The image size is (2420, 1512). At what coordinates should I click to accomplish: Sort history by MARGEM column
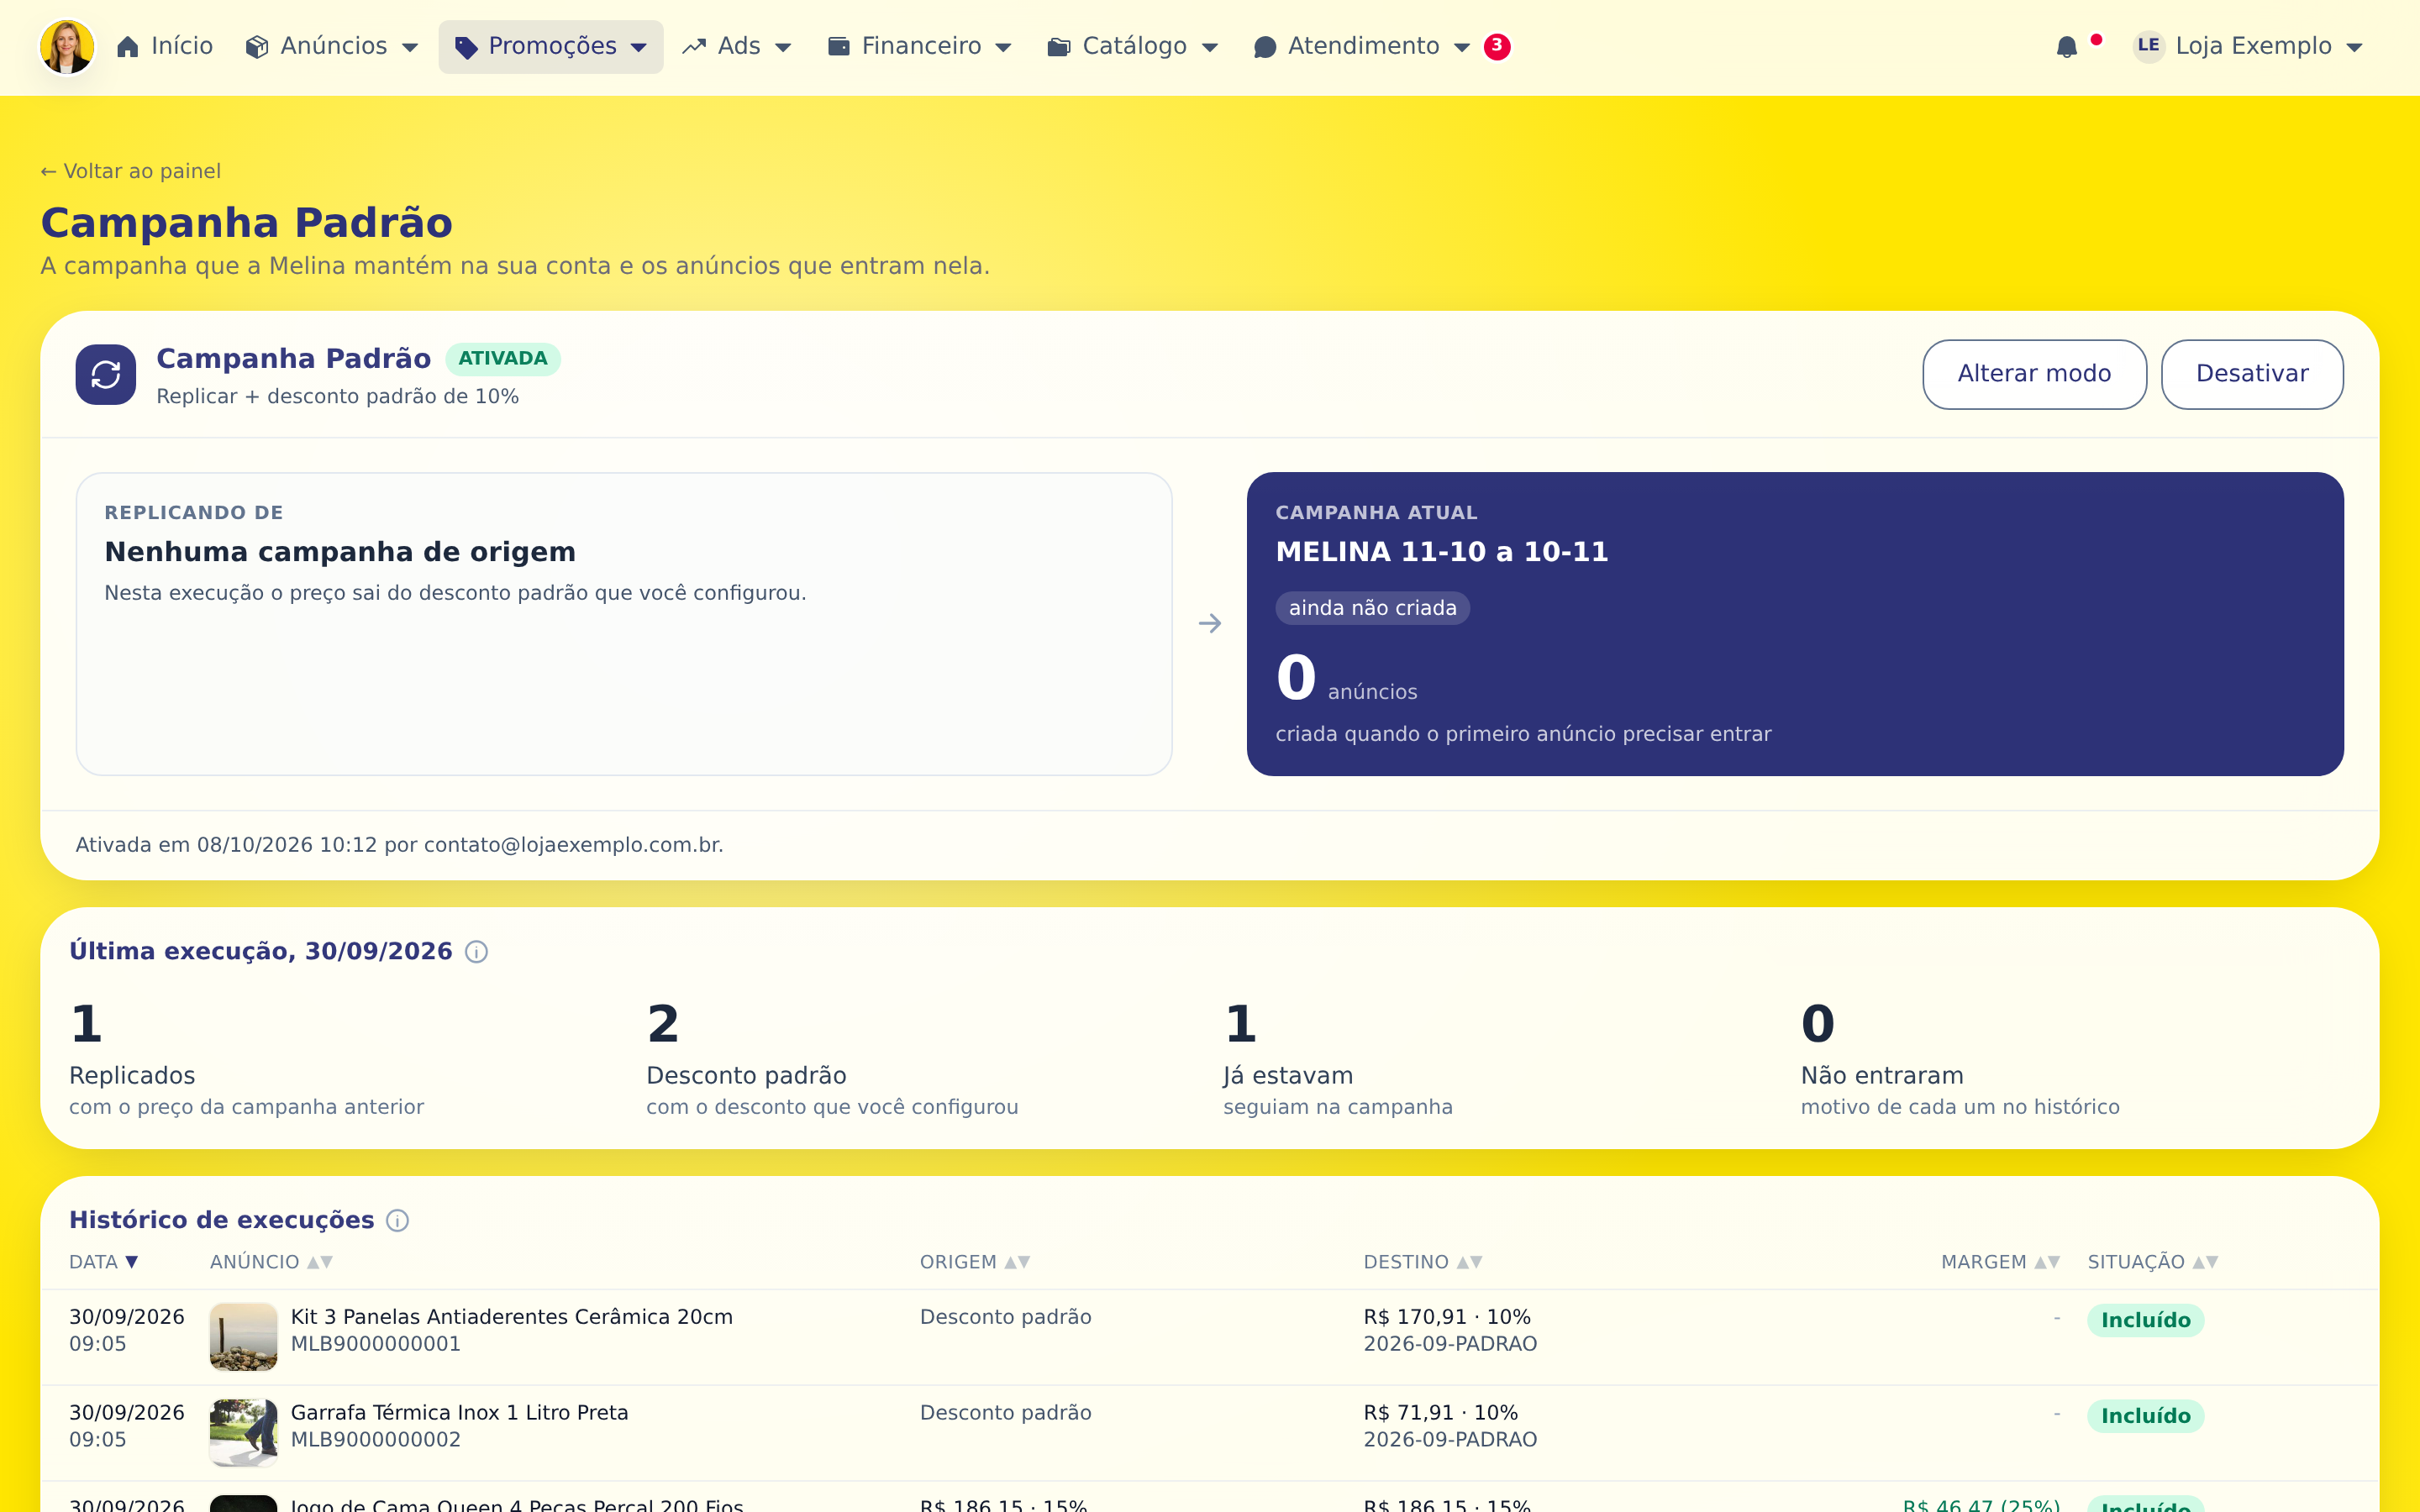[x=2000, y=1262]
